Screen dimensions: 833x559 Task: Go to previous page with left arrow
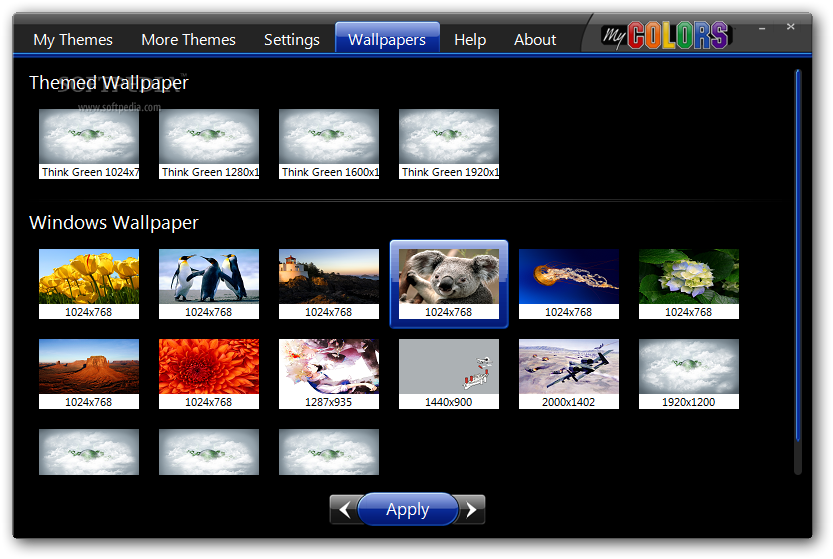(344, 510)
